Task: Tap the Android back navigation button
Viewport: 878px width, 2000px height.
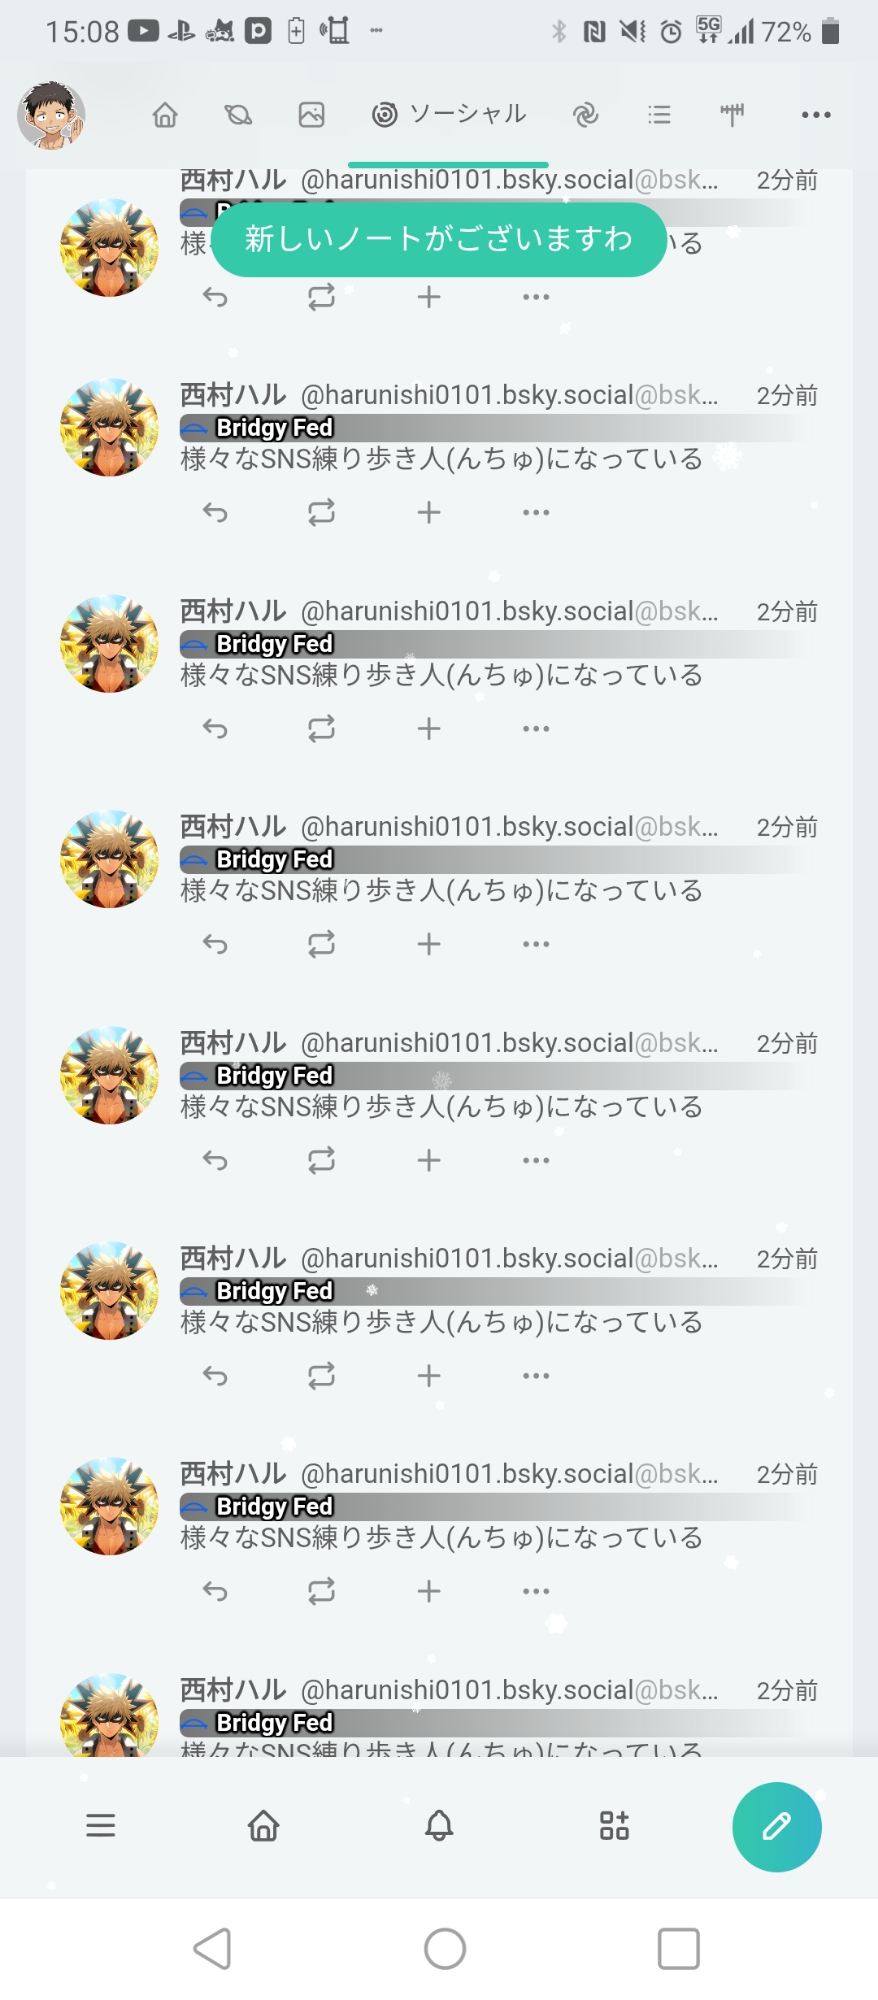Action: [212, 1949]
